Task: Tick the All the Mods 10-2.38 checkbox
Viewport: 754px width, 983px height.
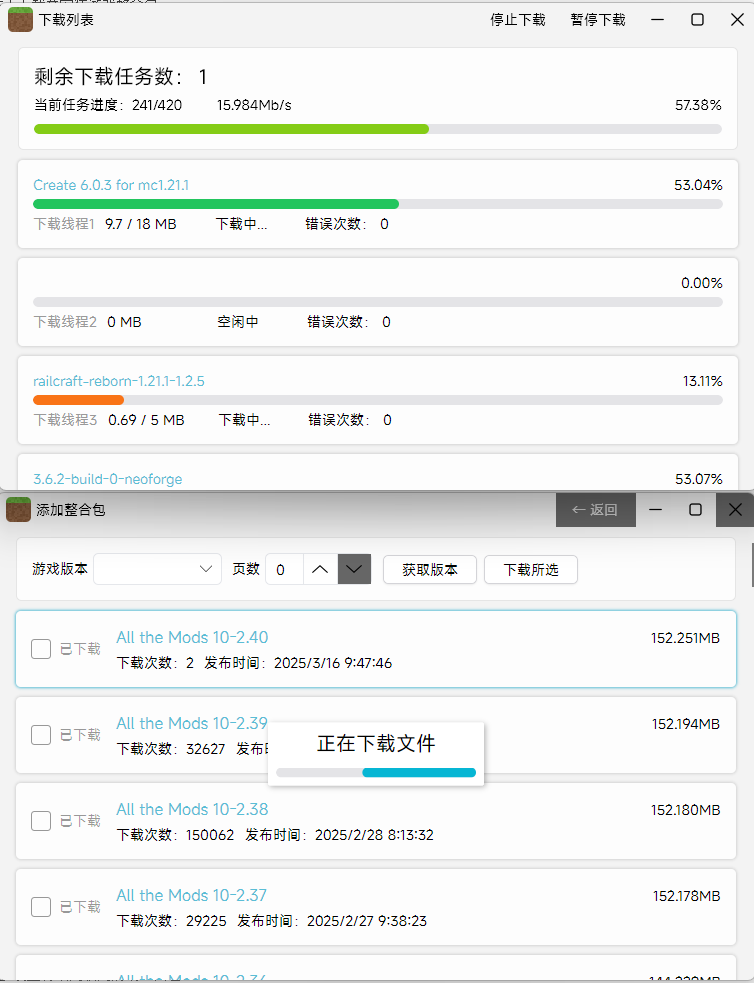Action: tap(41, 821)
